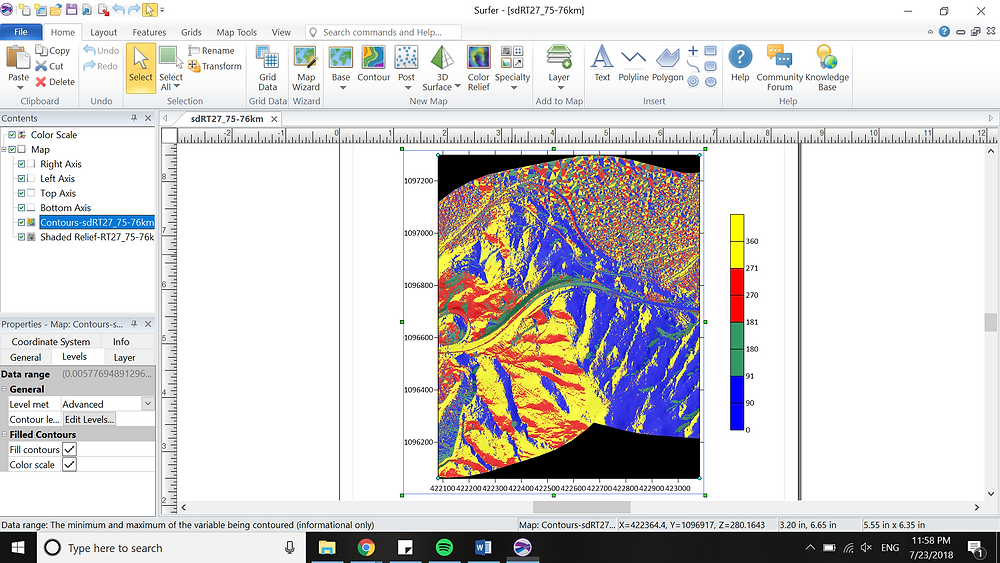Collapse the Filled Contours section
The image size is (1000, 563).
tap(4, 434)
